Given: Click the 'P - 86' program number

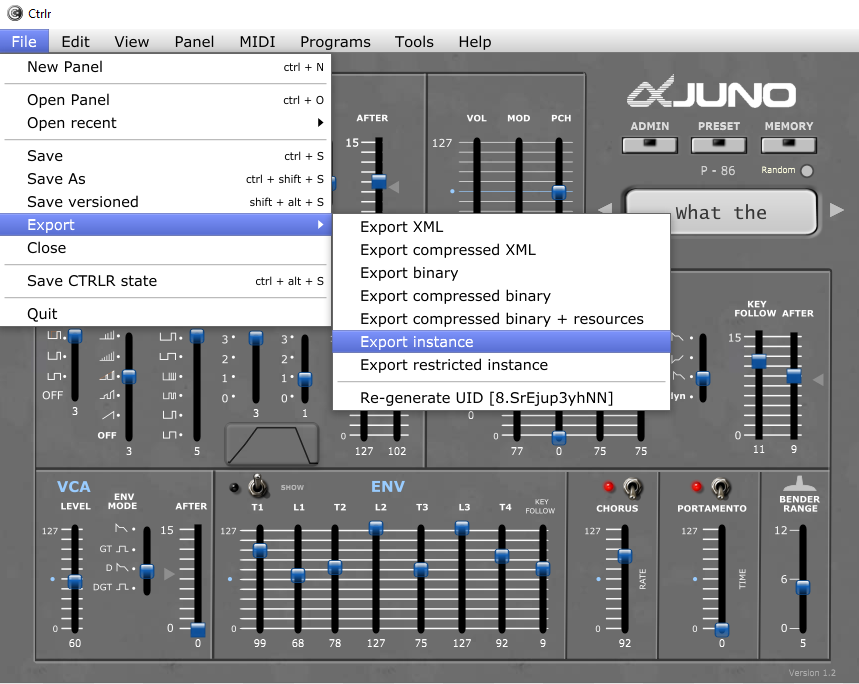Looking at the screenshot, I should point(718,171).
